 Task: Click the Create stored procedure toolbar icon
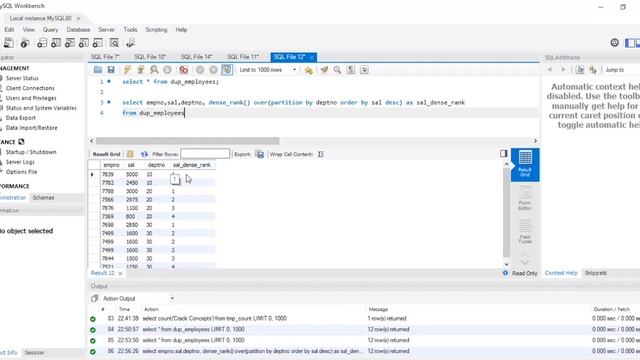pyautogui.click(x=84, y=43)
